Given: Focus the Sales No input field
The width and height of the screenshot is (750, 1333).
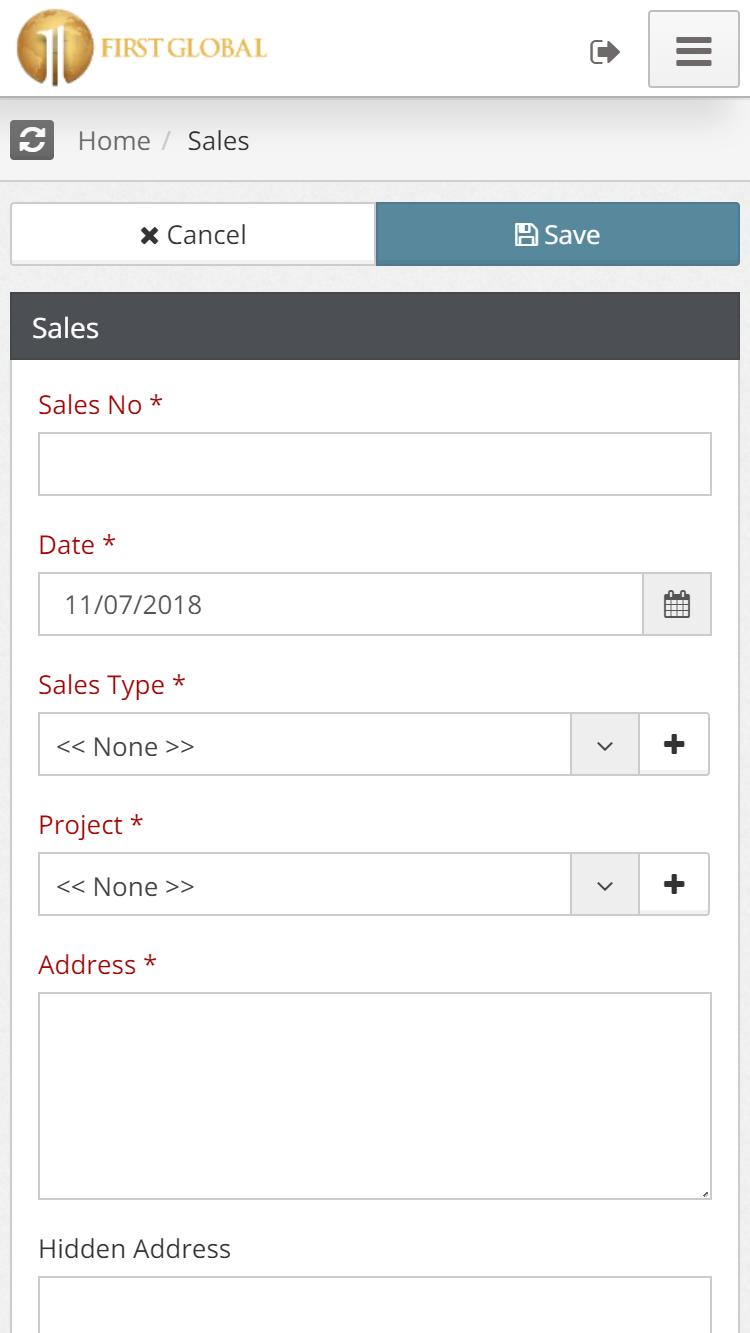Looking at the screenshot, I should pos(375,464).
